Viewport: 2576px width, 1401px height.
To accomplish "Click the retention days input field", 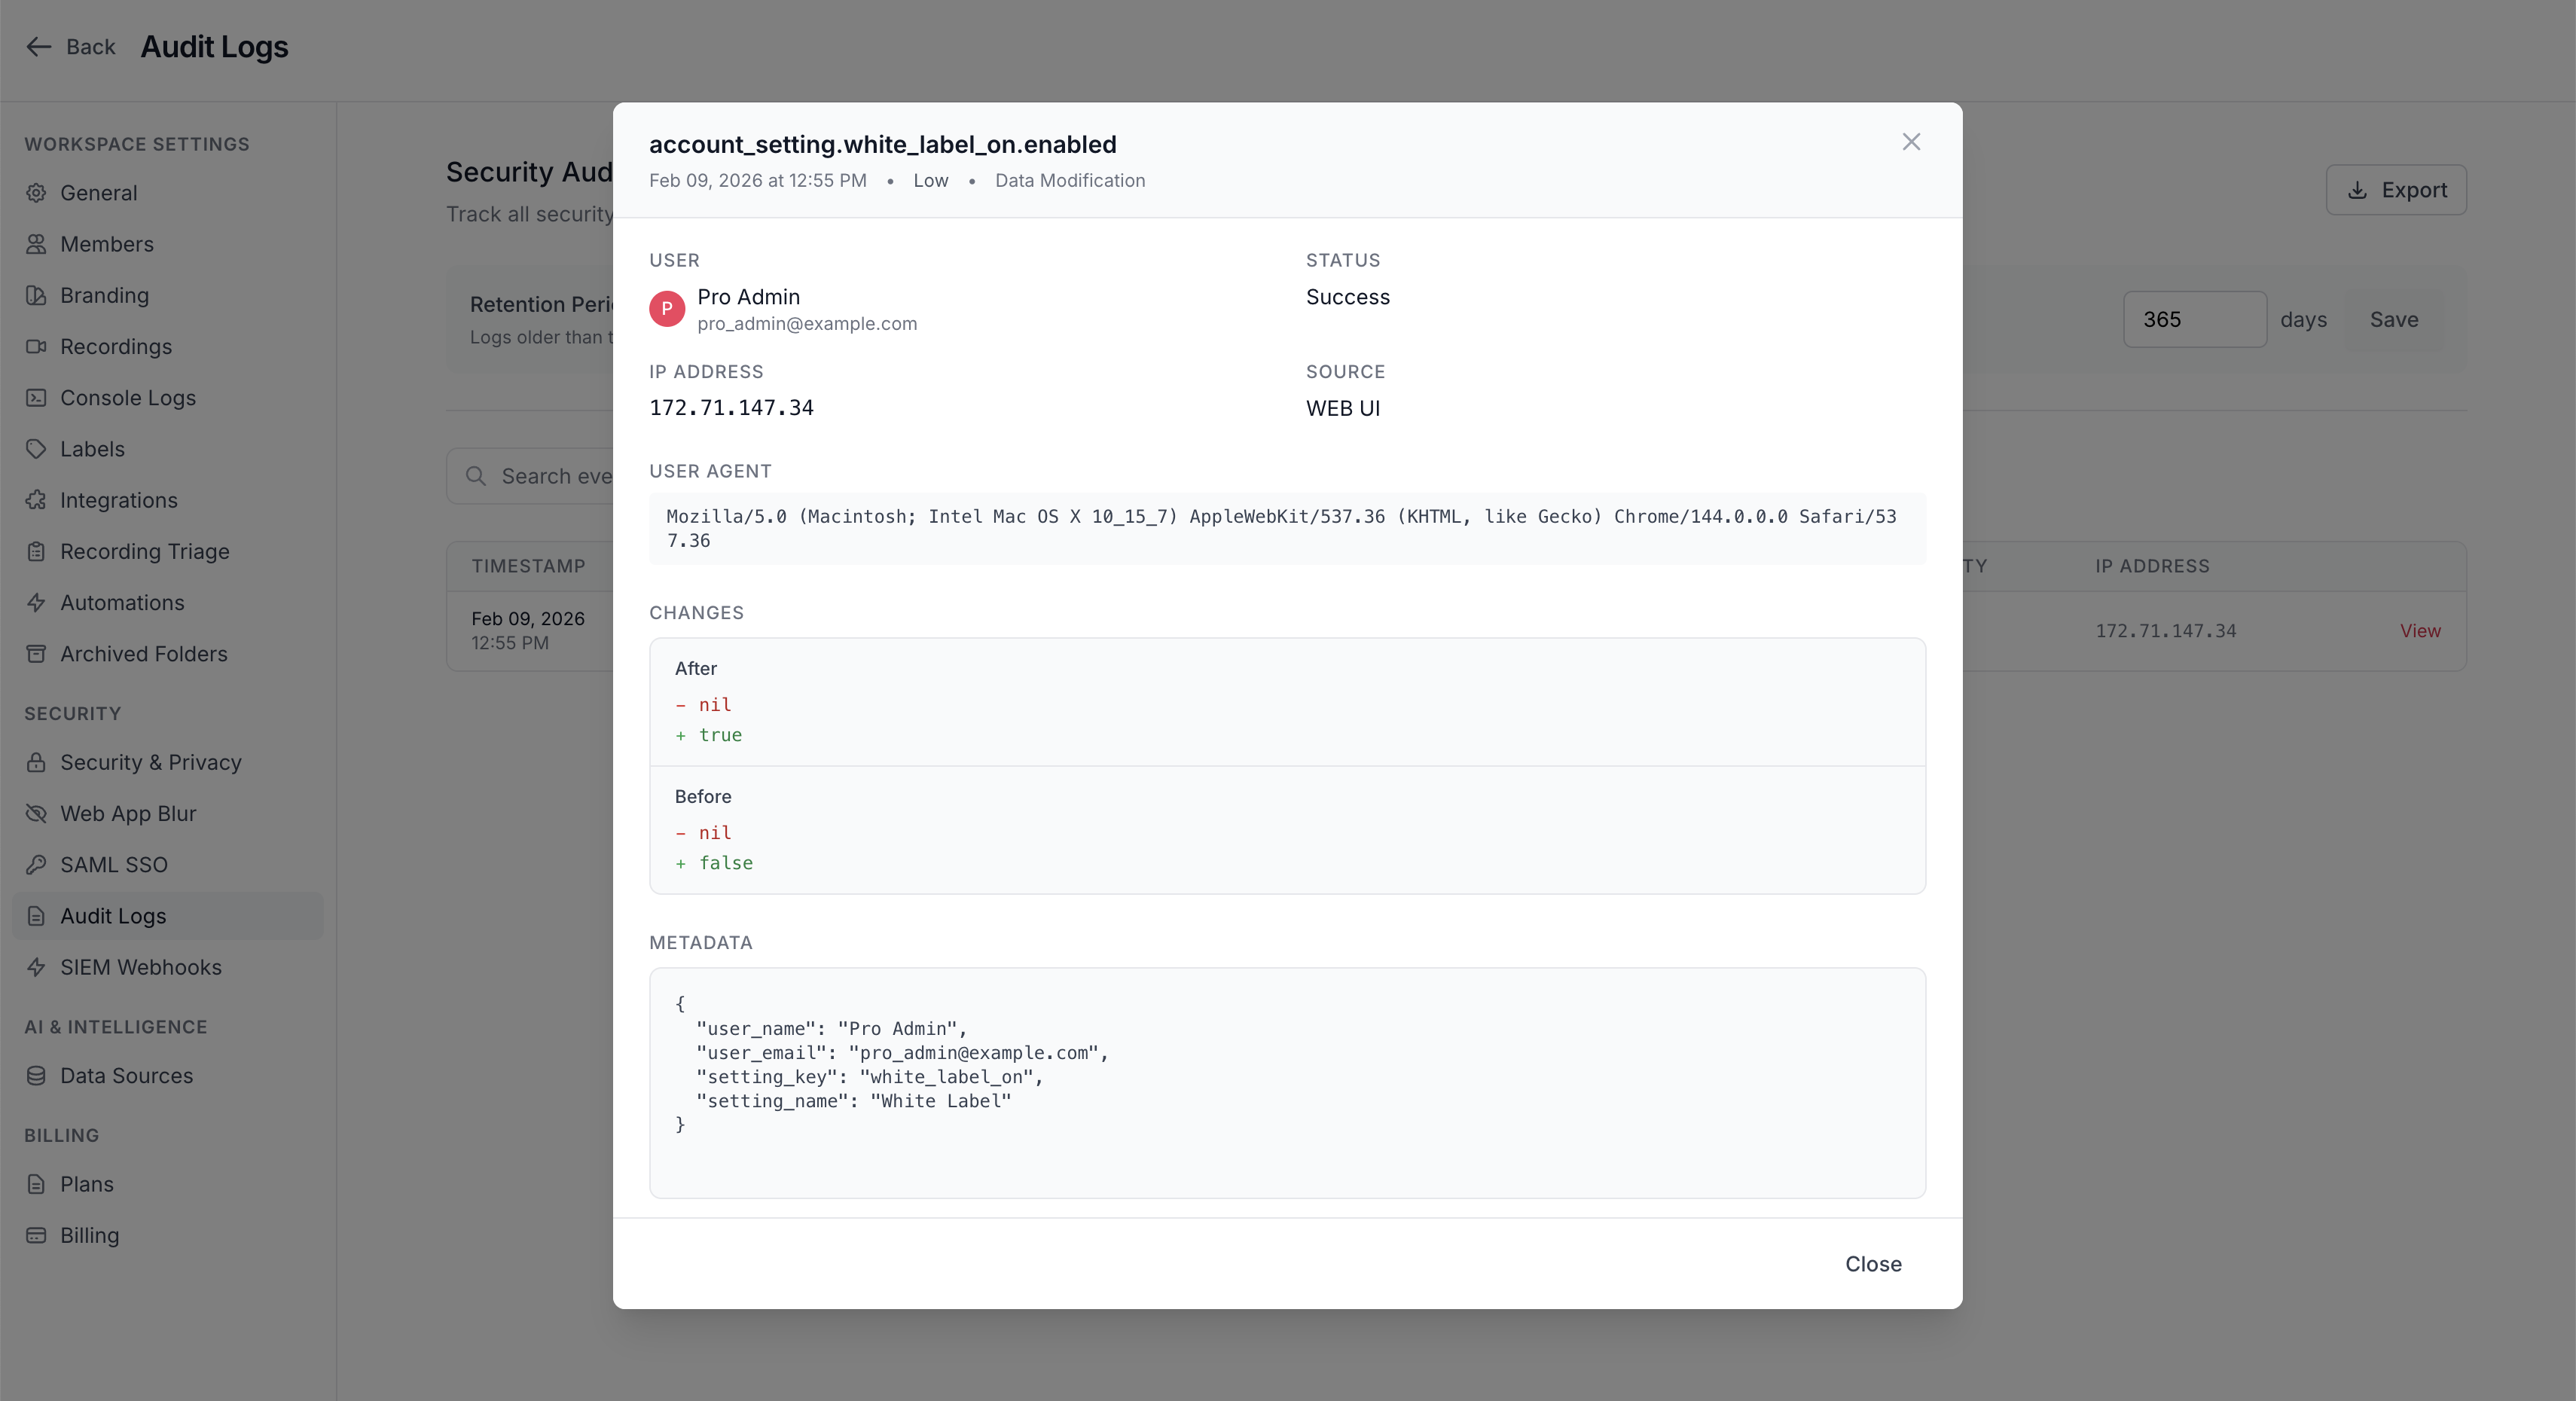I will 2194,320.
